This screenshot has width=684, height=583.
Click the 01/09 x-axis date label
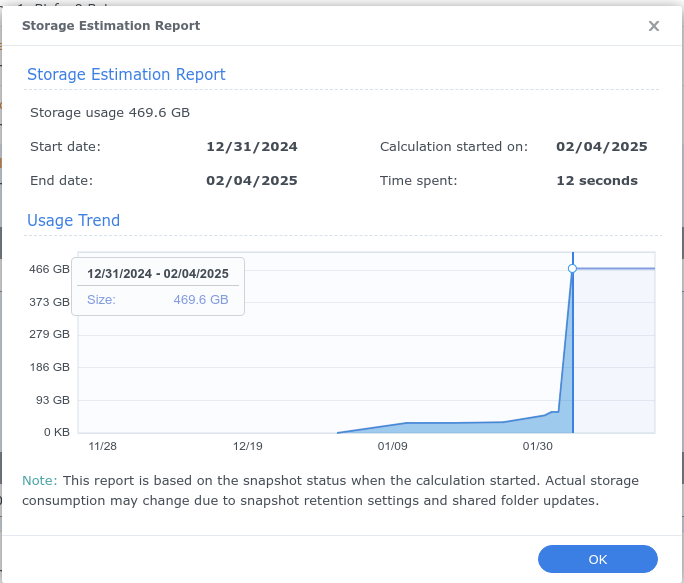coord(393,446)
